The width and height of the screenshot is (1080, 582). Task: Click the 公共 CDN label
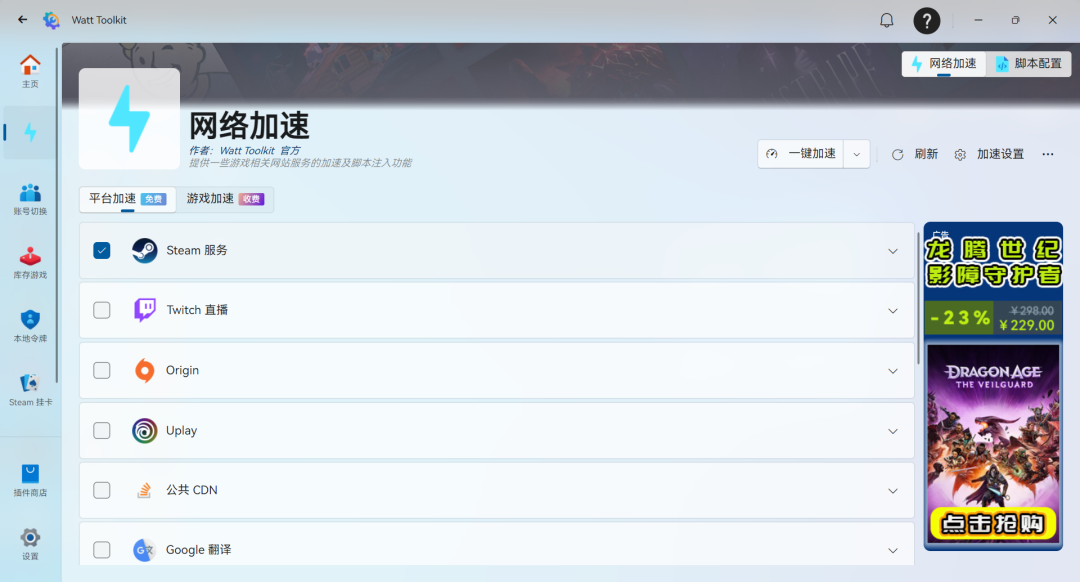[191, 490]
